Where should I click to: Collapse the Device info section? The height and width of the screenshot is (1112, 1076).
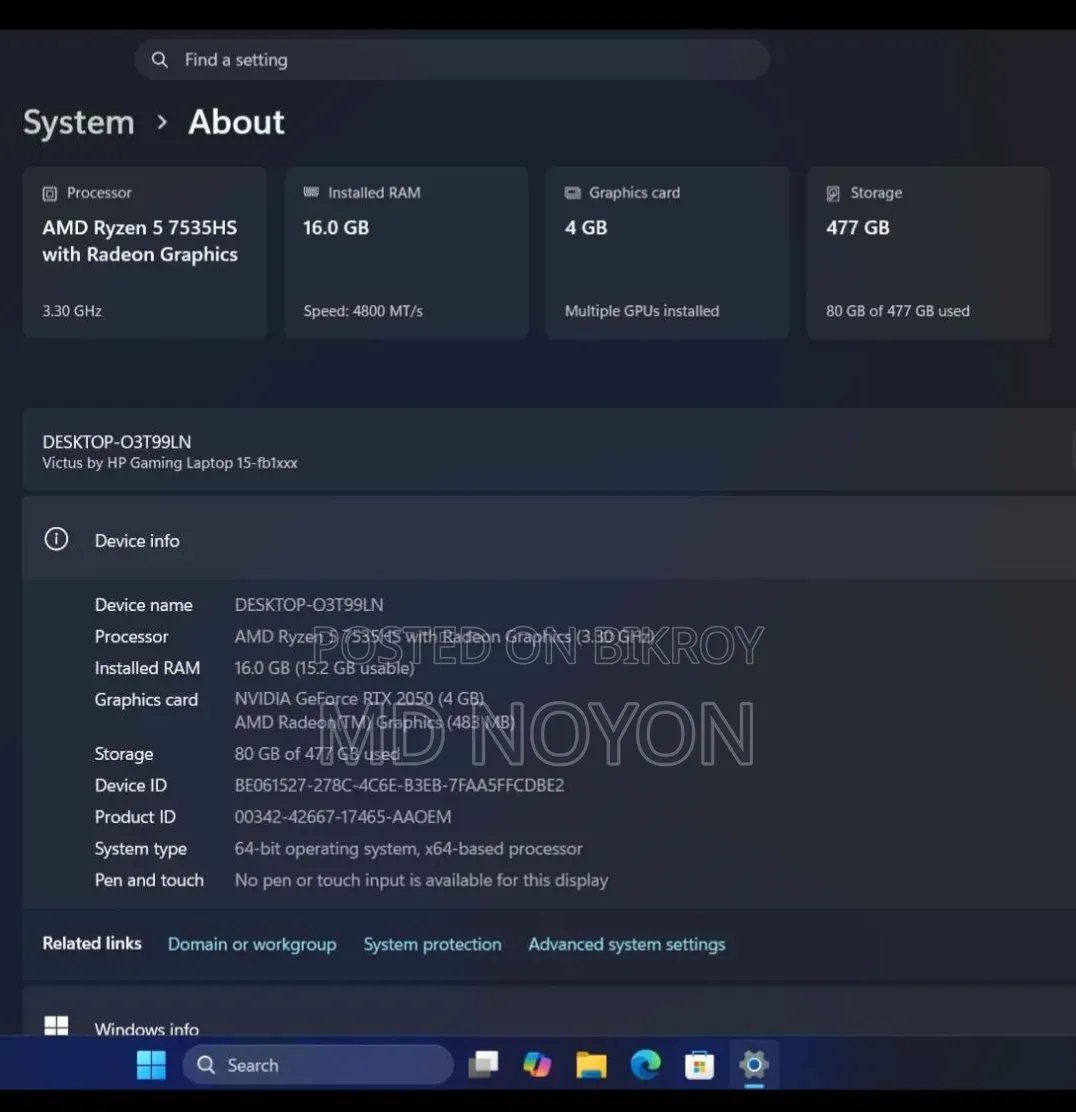pyautogui.click(x=549, y=540)
